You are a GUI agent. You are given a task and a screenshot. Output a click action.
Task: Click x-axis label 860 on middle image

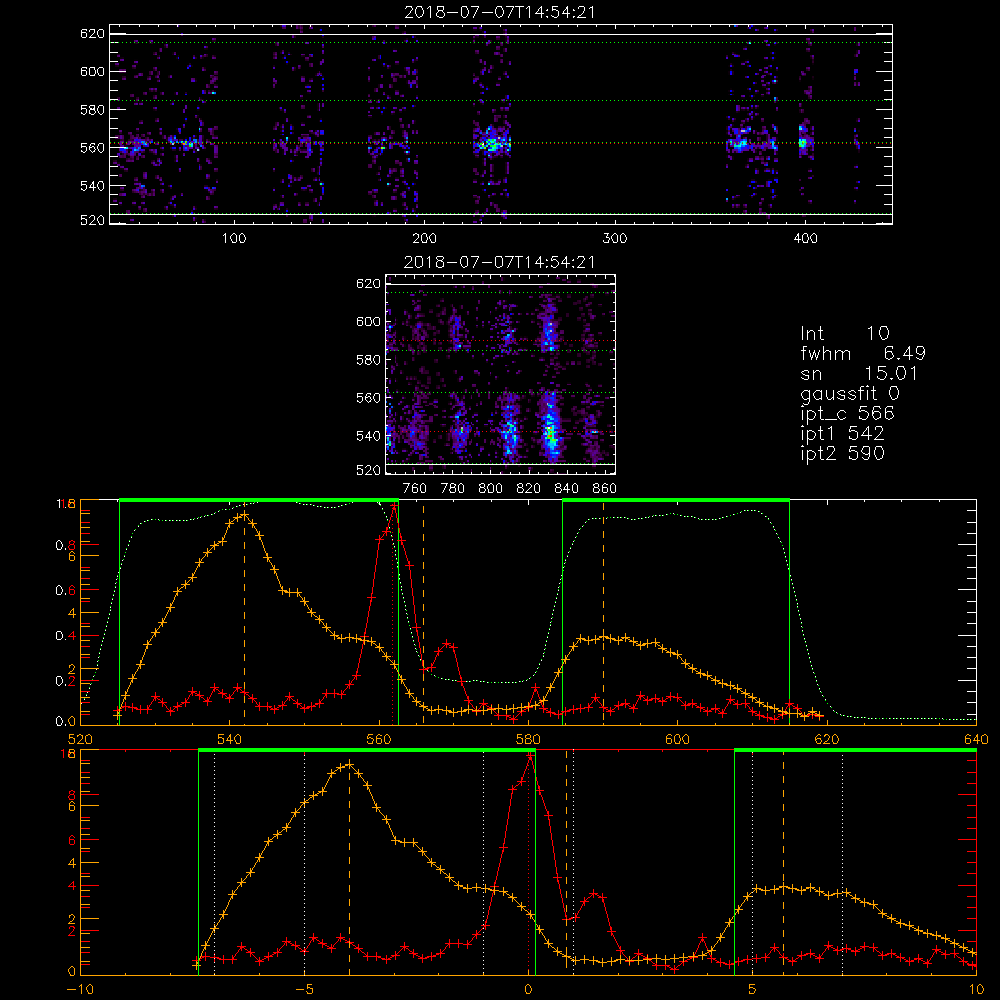604,489
